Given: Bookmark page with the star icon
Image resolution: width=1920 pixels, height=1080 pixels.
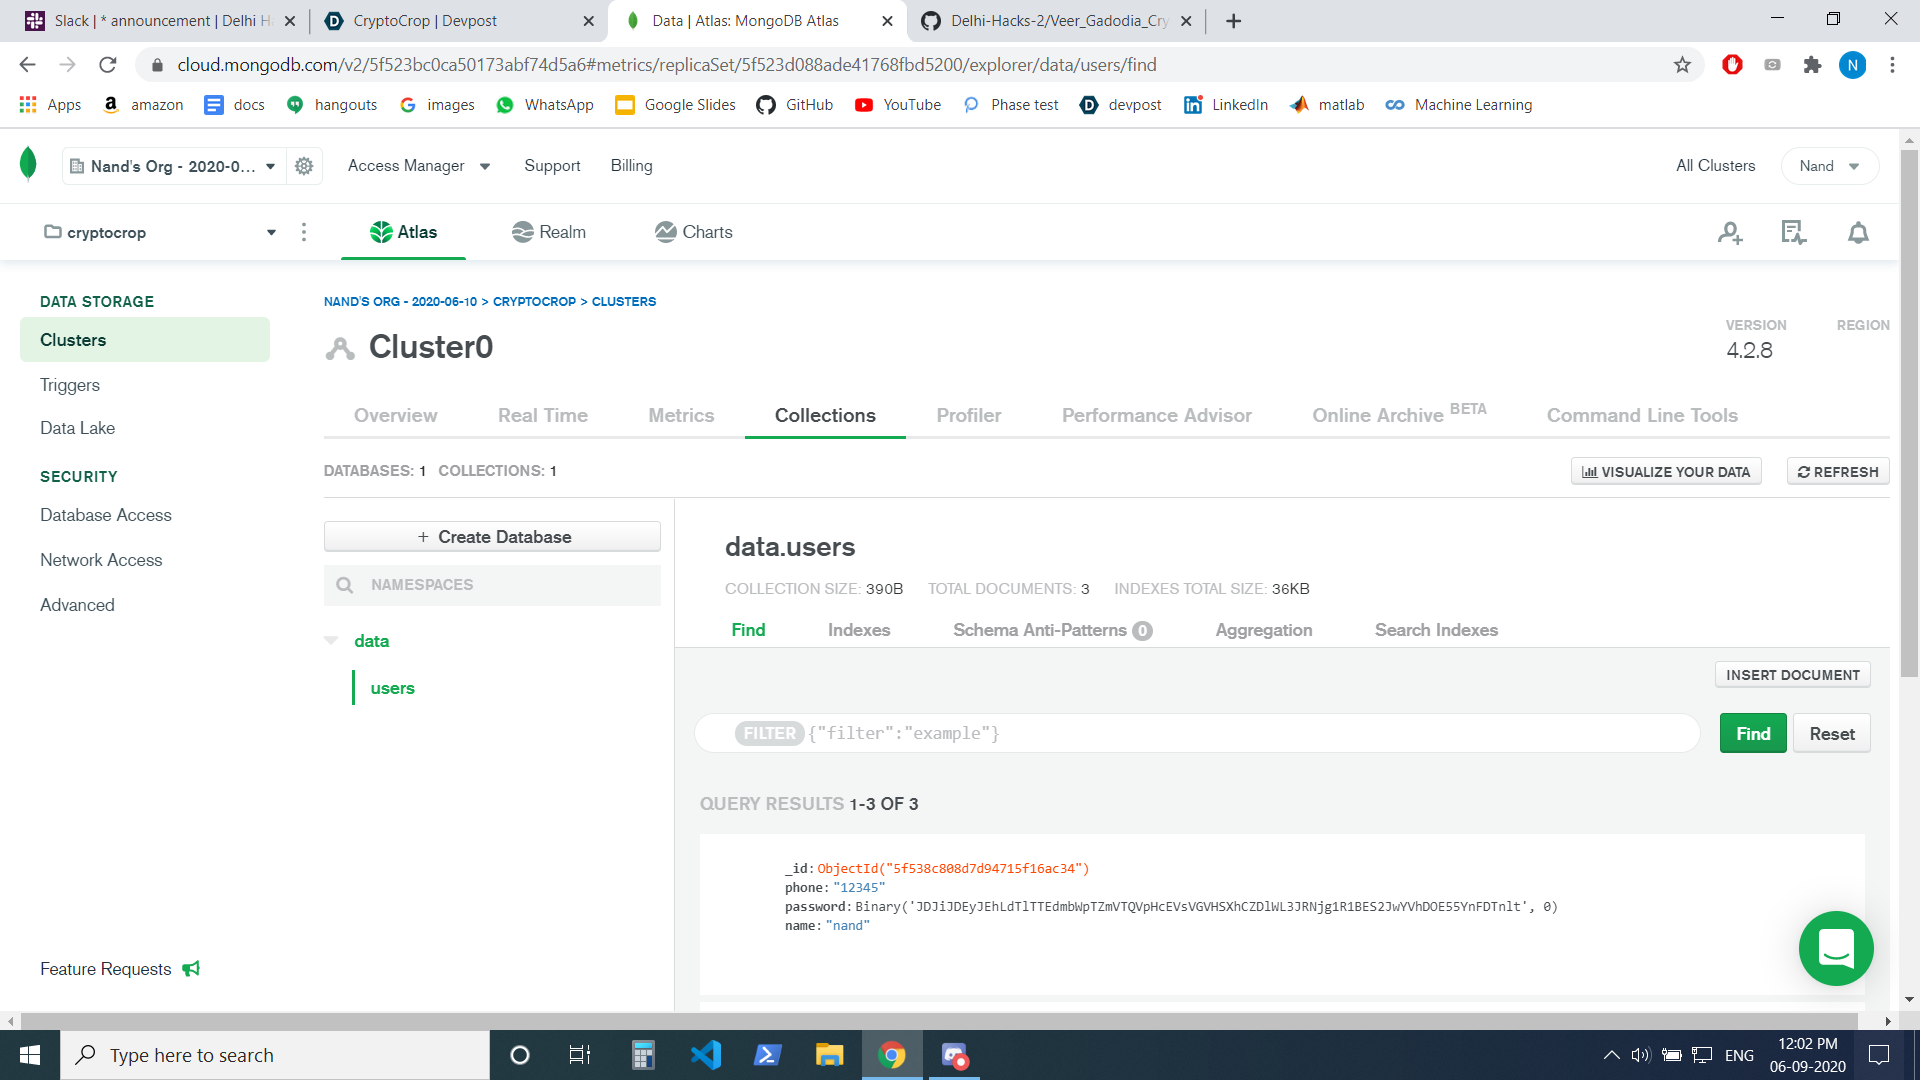Looking at the screenshot, I should (1682, 65).
